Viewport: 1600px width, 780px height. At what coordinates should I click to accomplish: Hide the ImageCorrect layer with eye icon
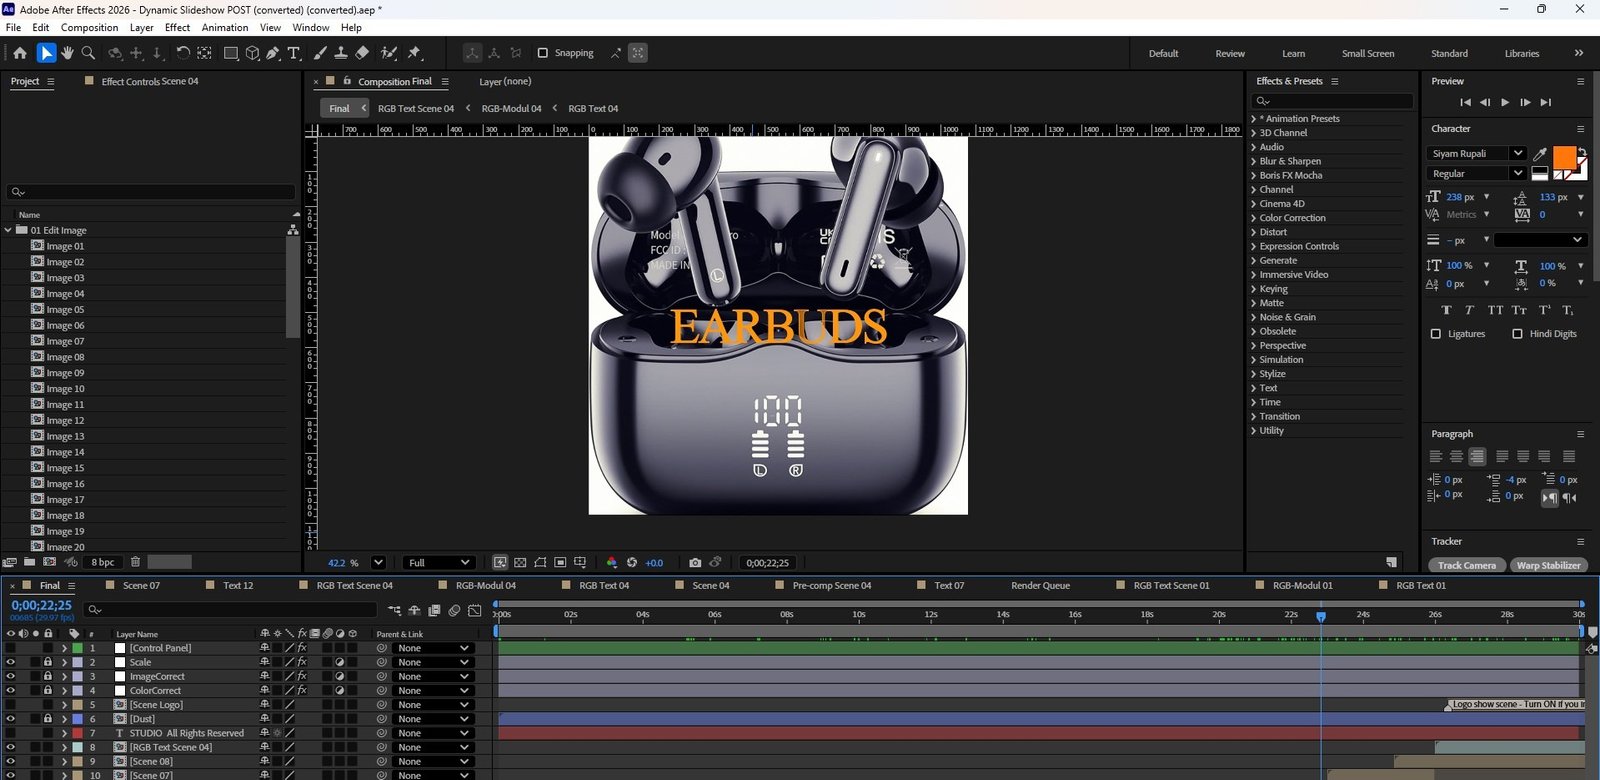coord(11,677)
